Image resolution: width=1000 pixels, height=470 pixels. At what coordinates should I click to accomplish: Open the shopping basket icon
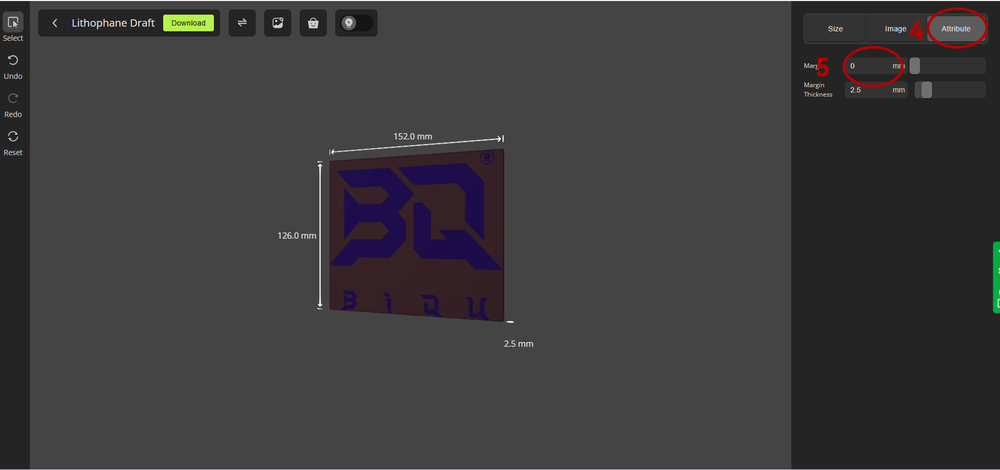point(314,23)
